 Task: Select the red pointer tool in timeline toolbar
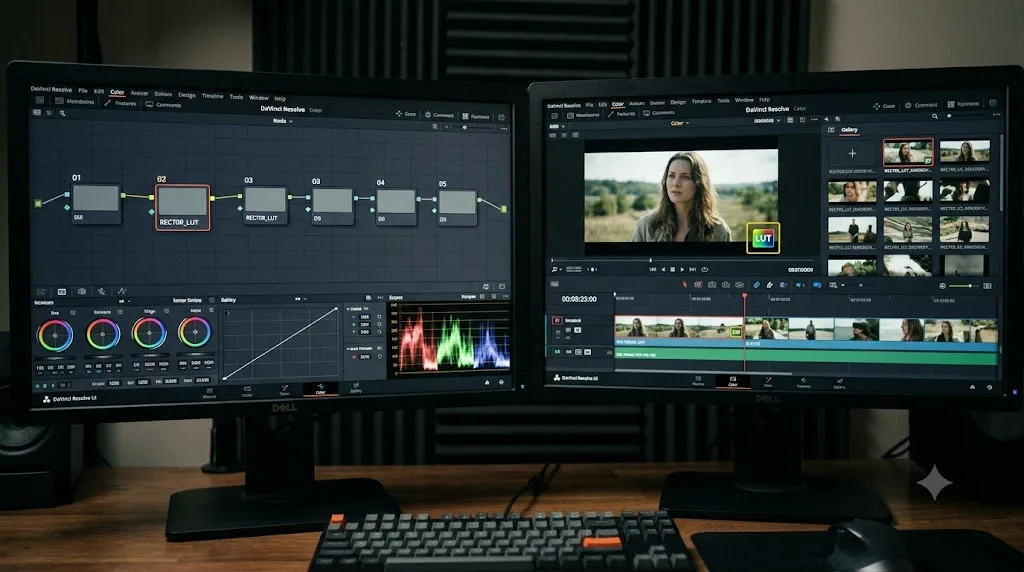(x=684, y=285)
